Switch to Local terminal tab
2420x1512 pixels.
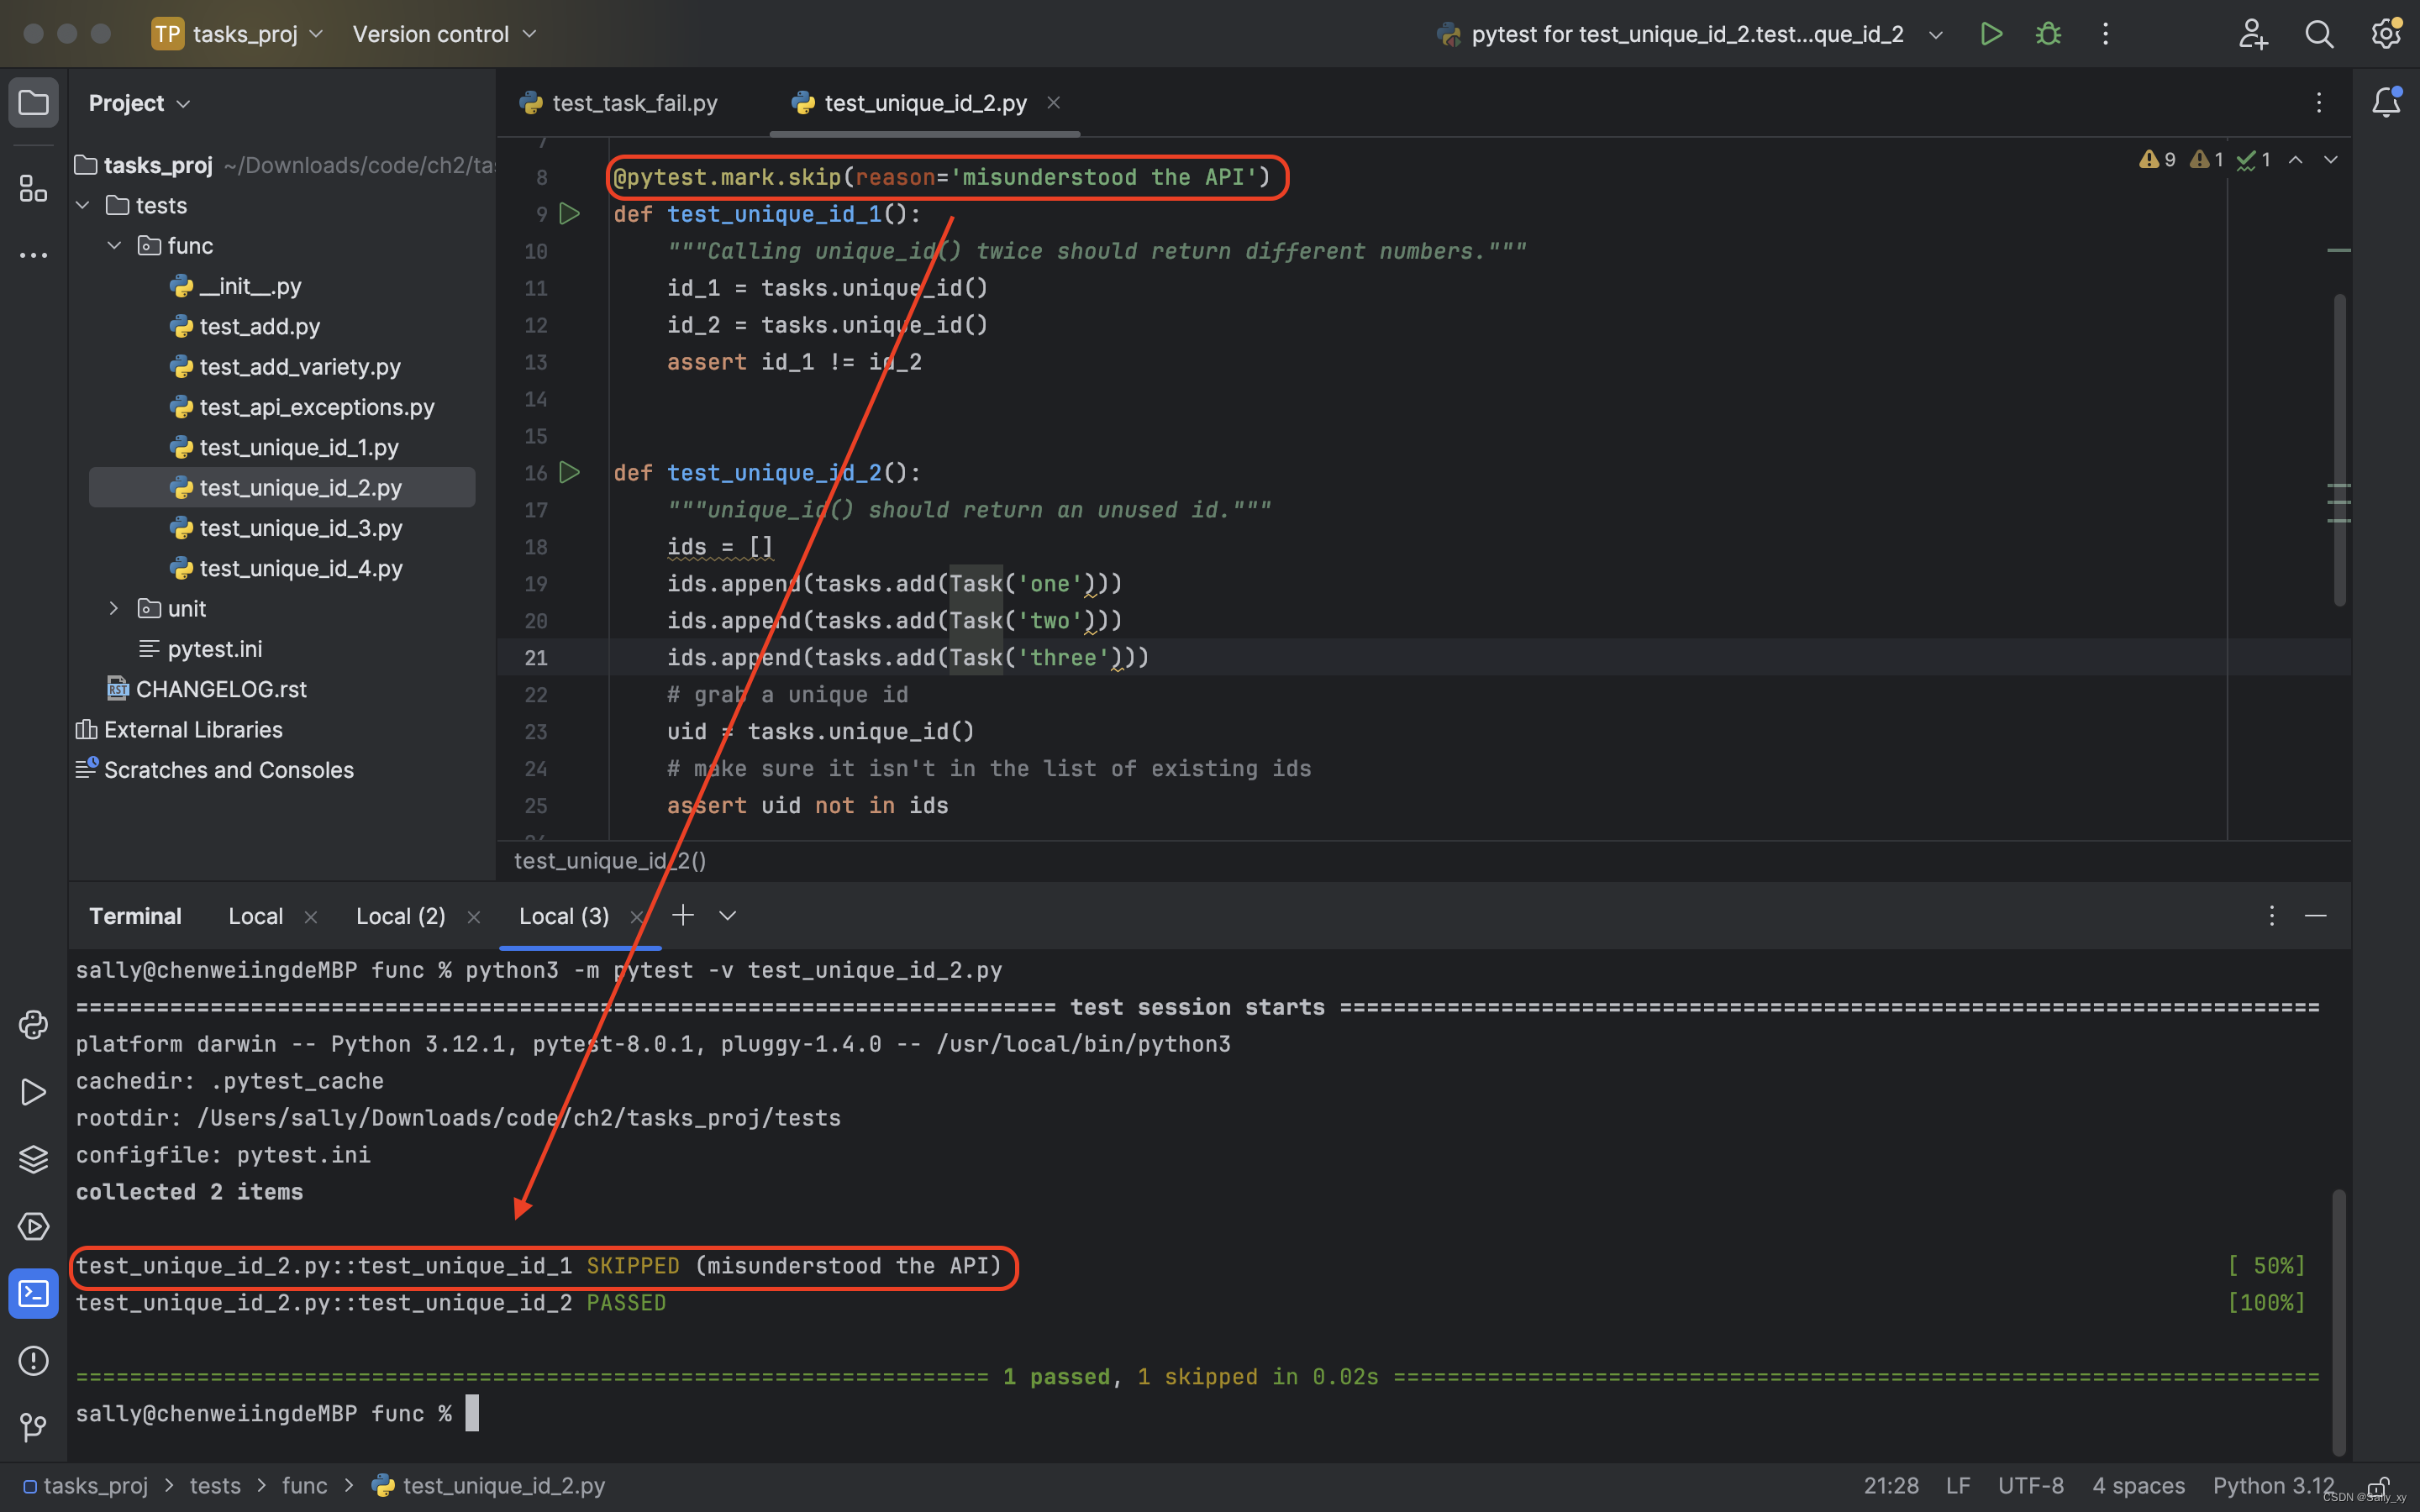(255, 916)
